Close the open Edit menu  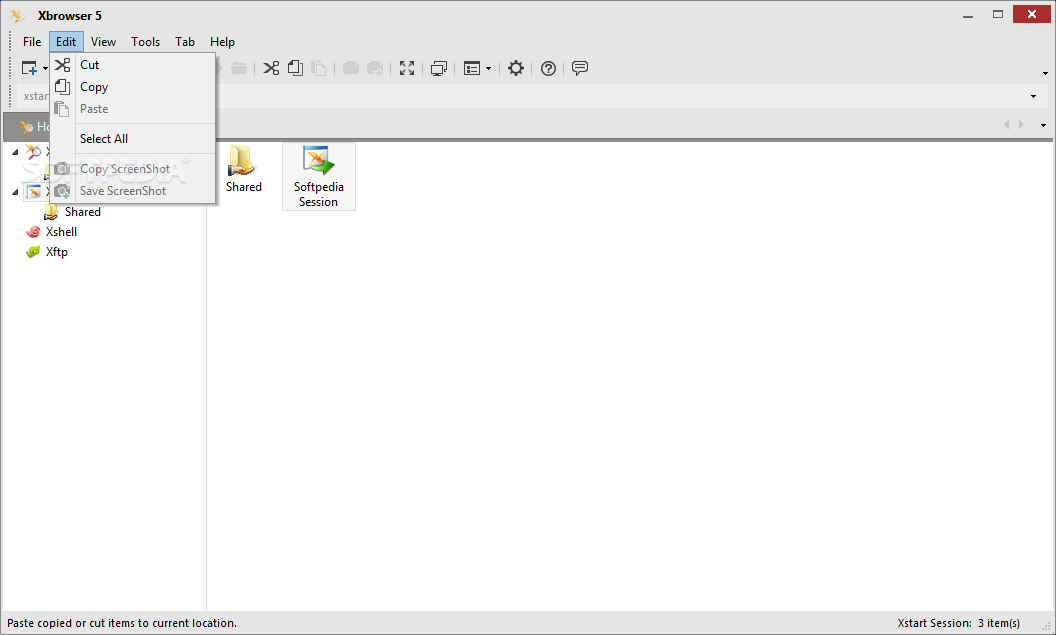tap(66, 42)
